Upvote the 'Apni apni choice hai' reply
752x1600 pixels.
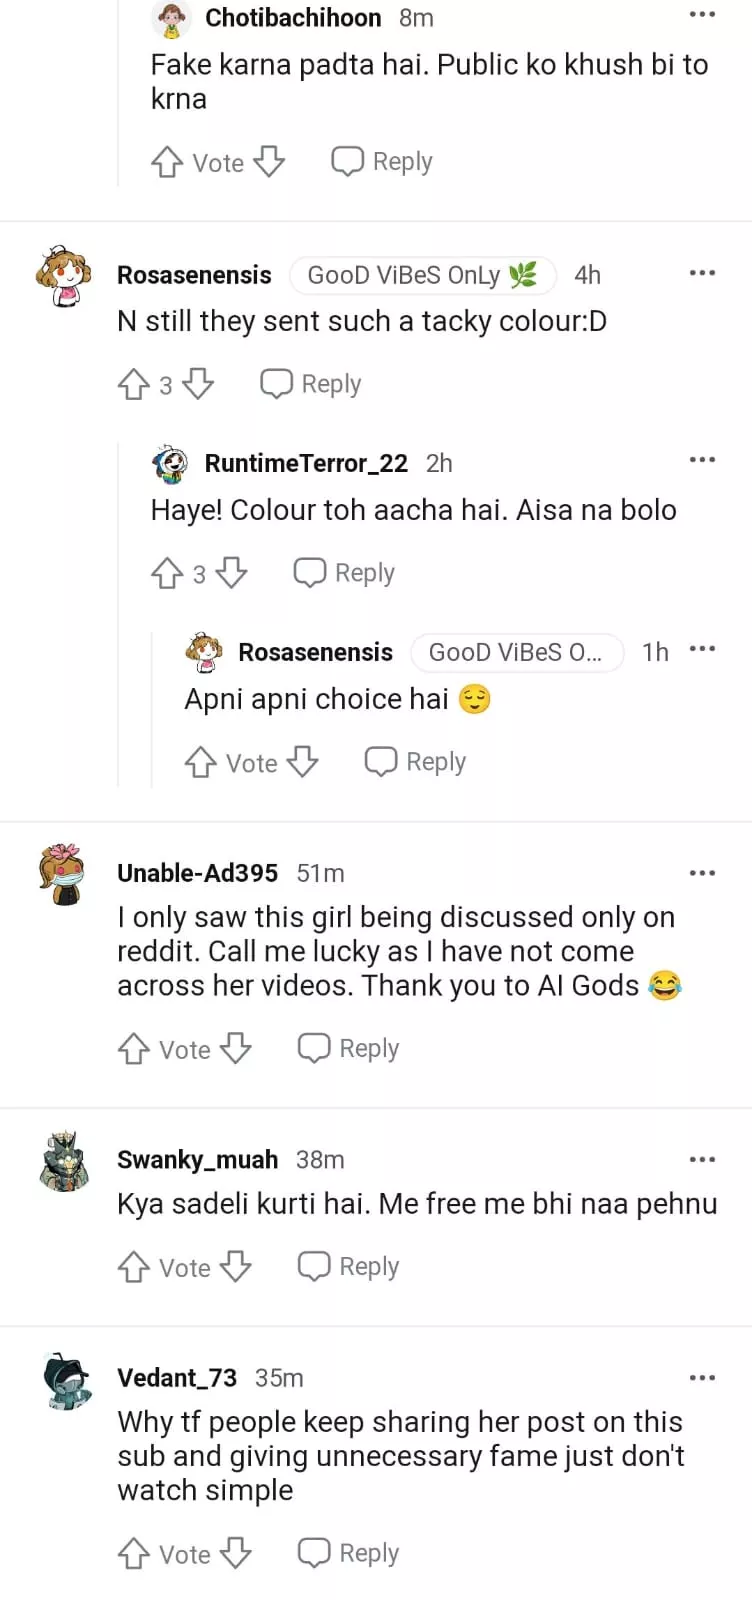tap(201, 763)
